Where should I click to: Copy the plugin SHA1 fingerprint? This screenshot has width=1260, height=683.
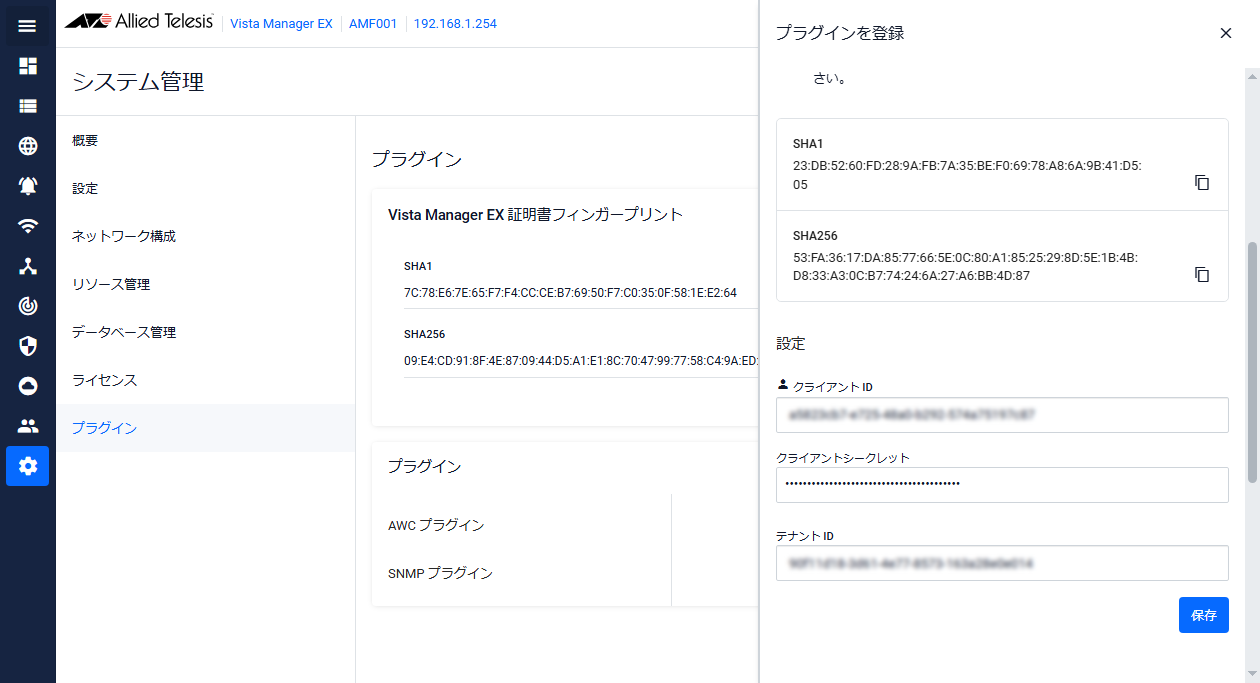pyautogui.click(x=1202, y=183)
